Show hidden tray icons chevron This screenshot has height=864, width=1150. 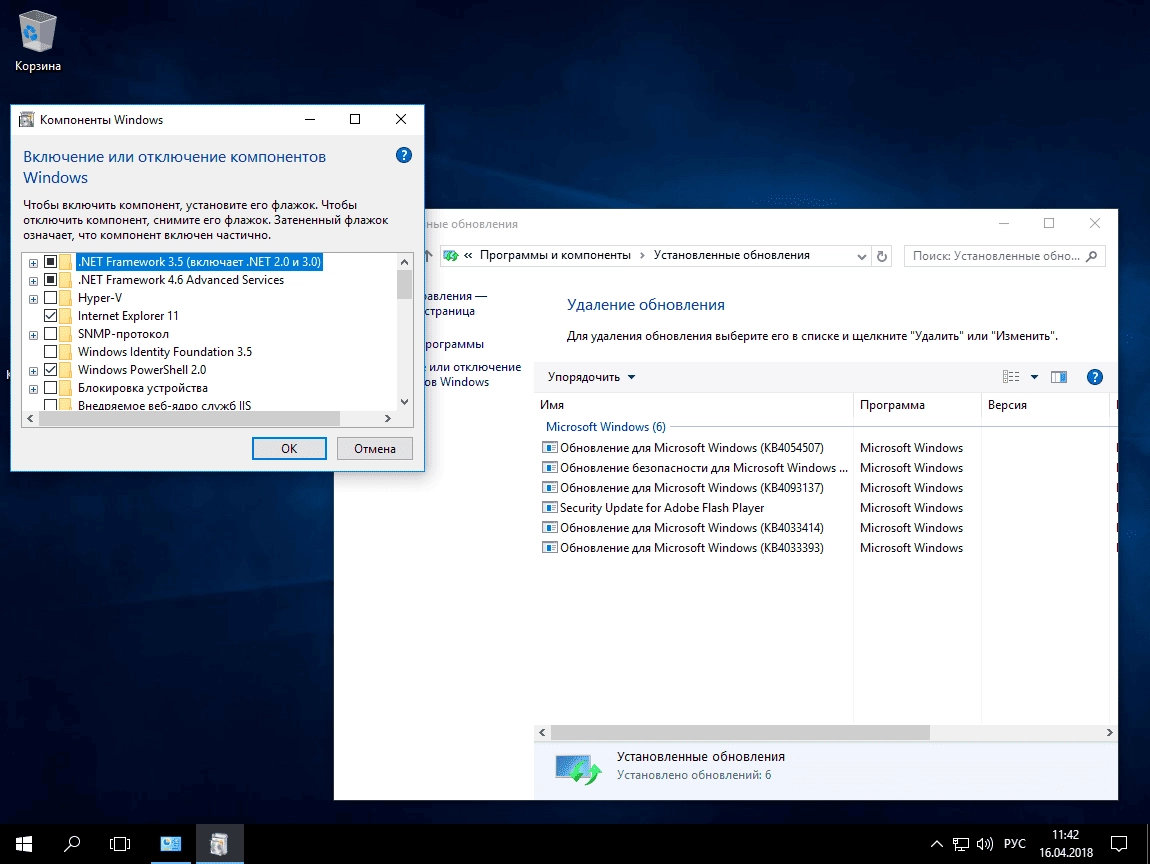coord(937,844)
